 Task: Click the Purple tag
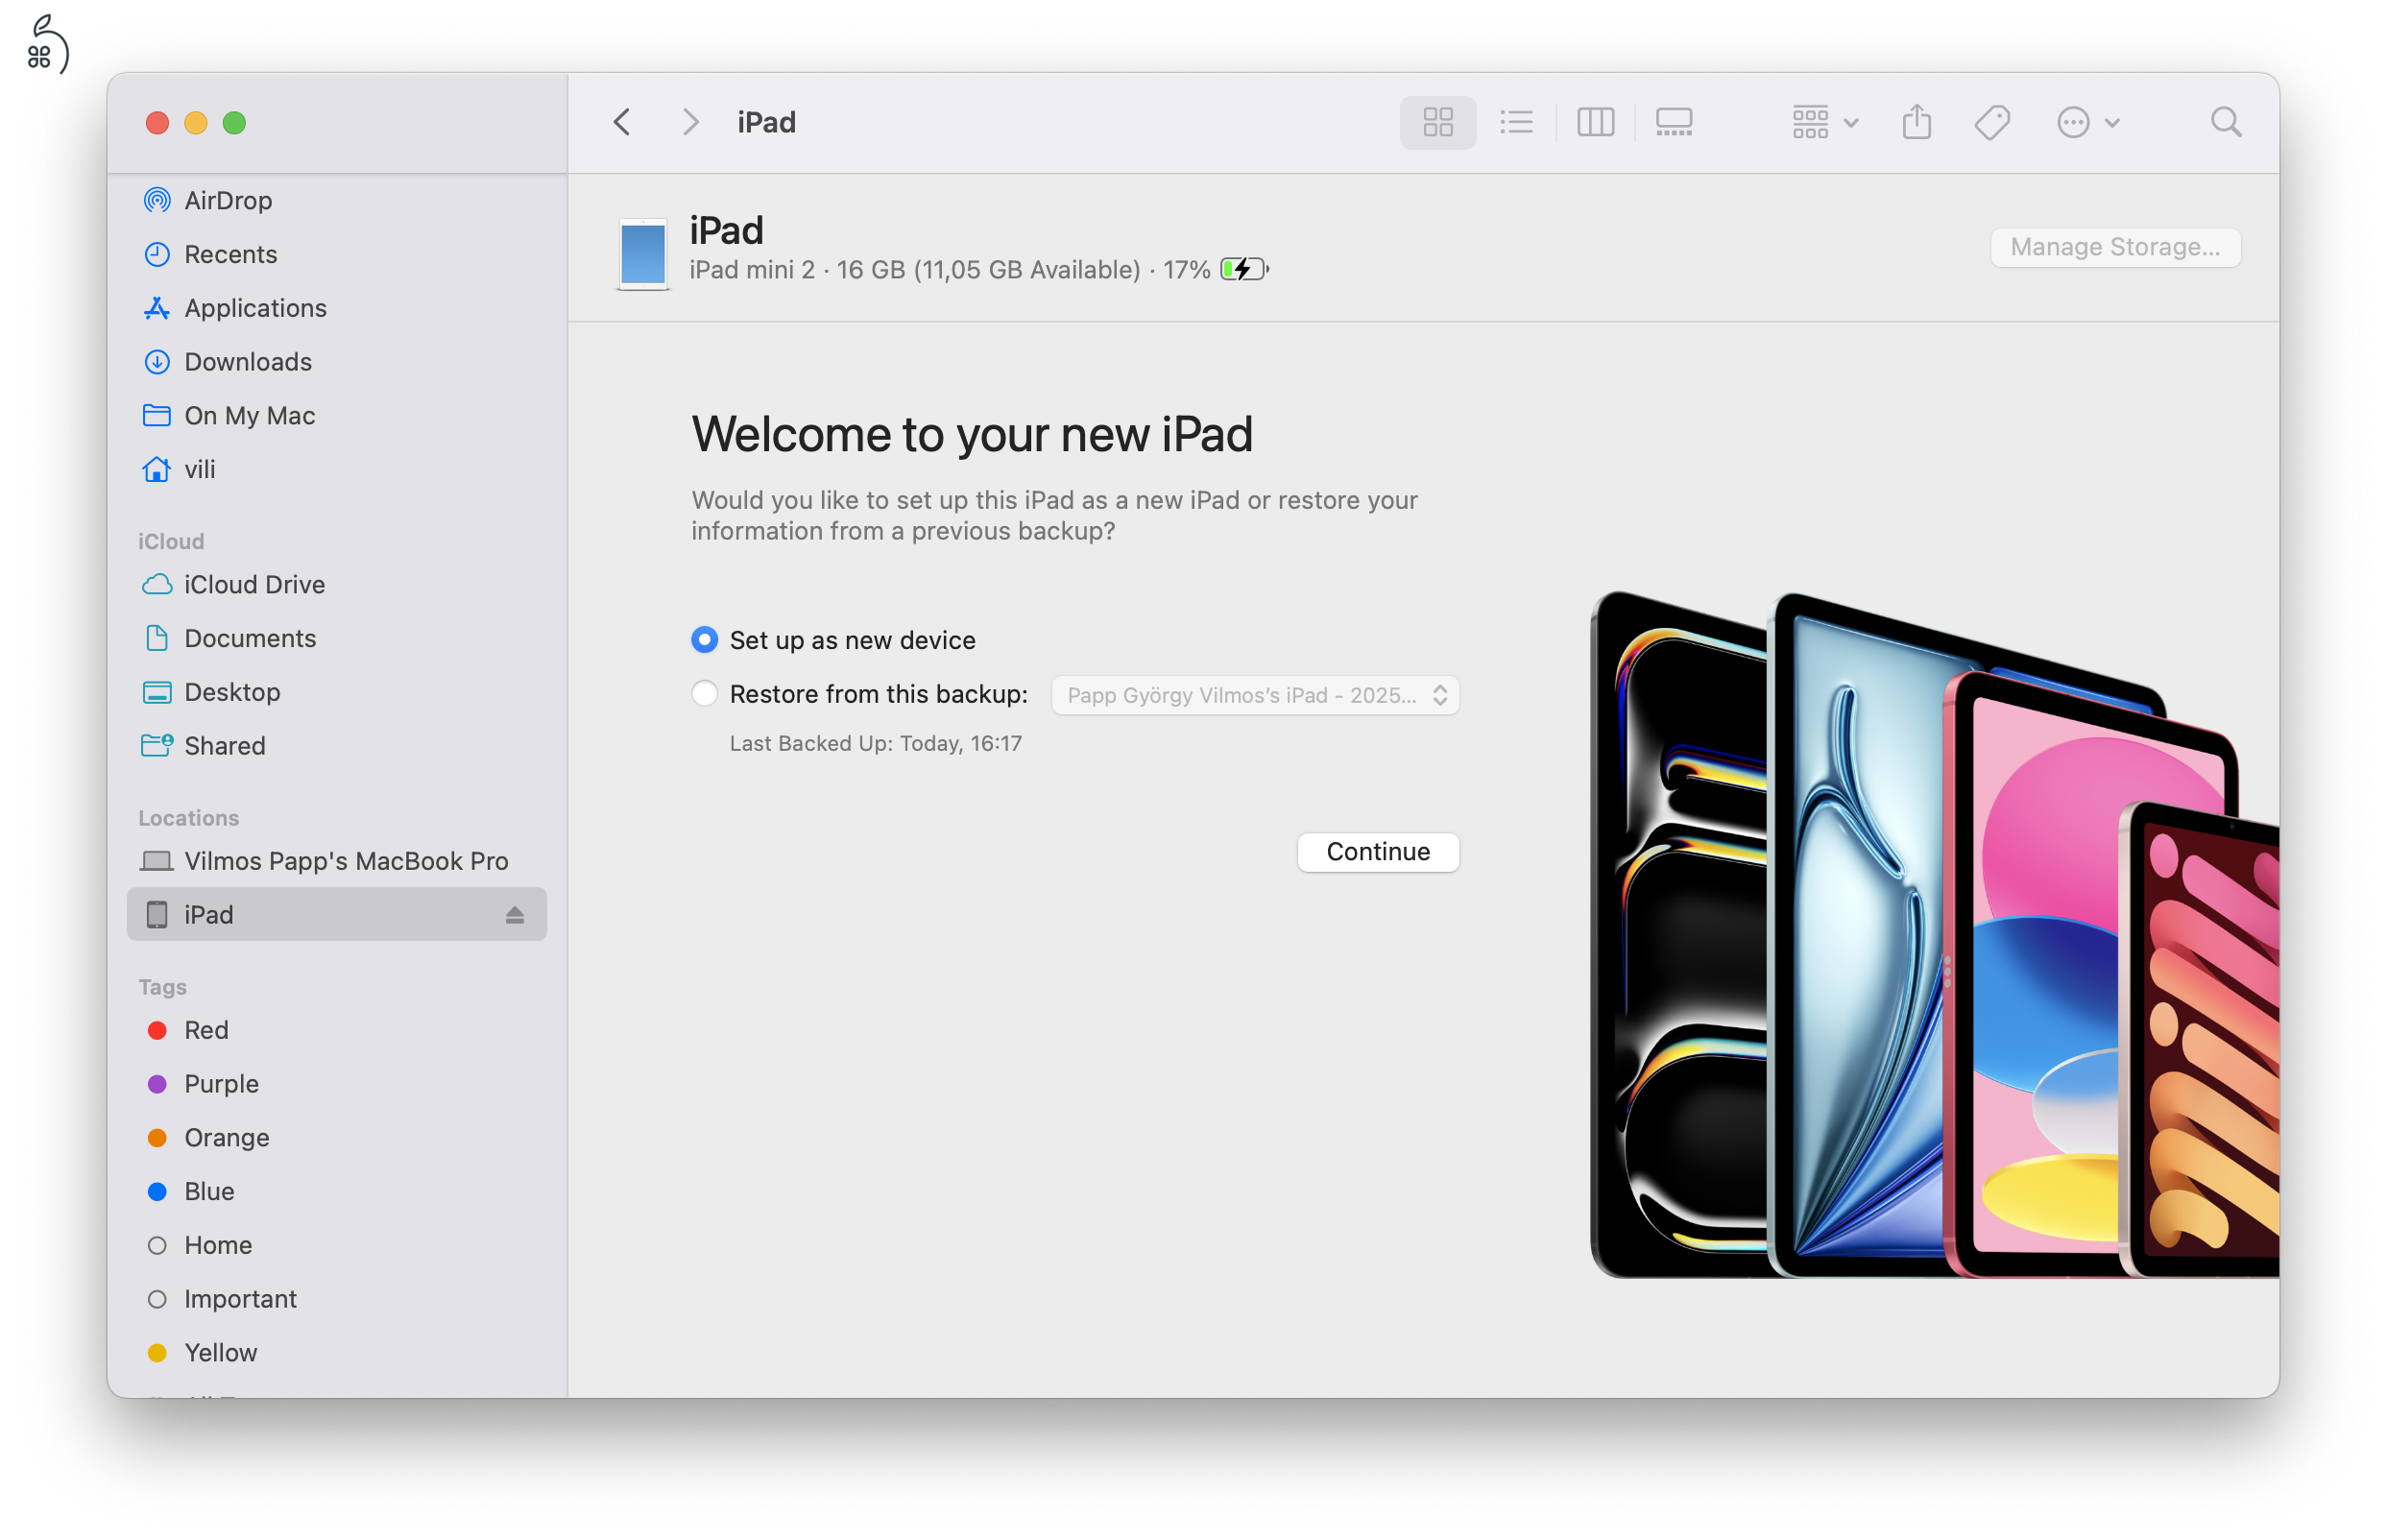[337, 1084]
